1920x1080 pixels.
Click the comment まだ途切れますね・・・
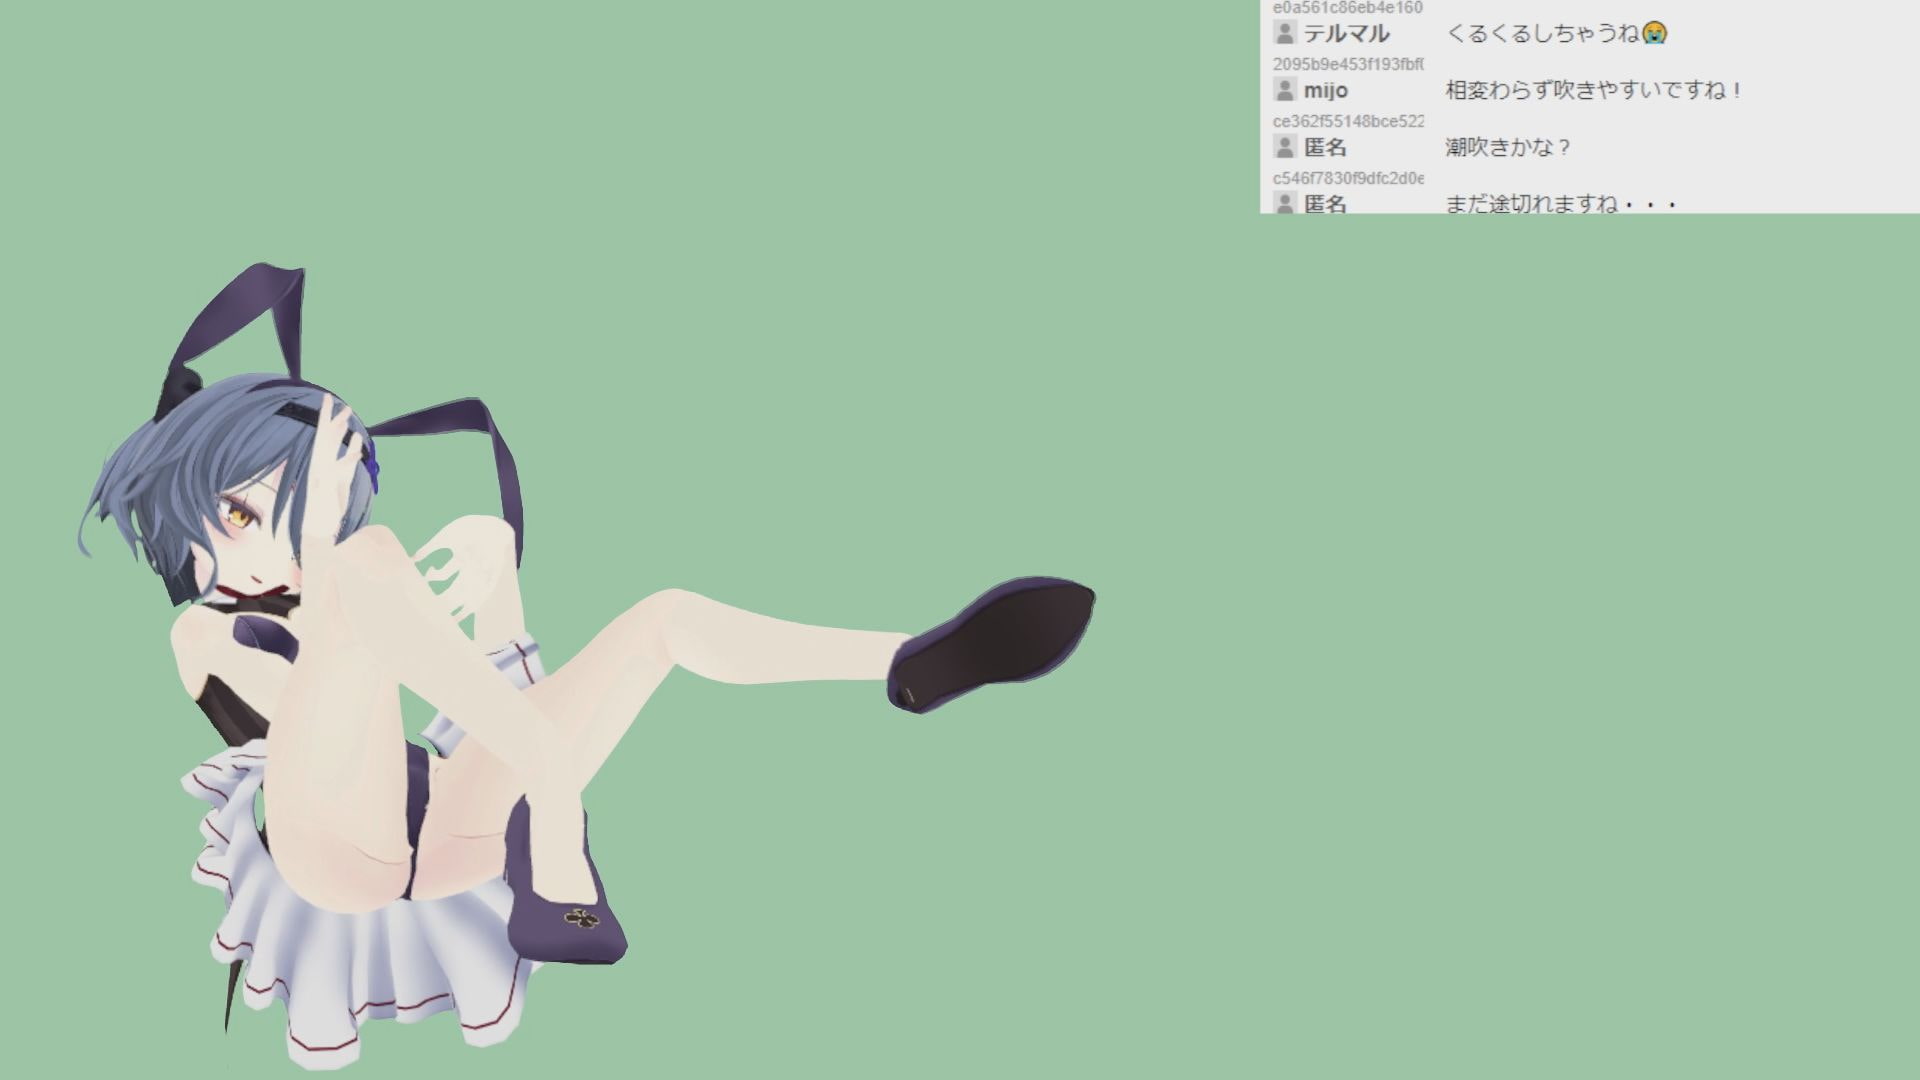[1560, 204]
